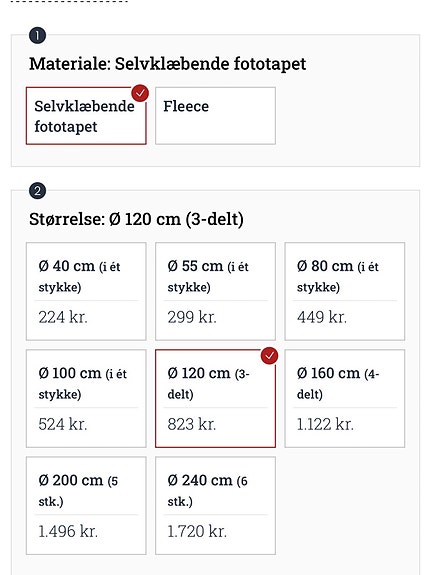The image size is (431, 575).
Task: Pick the Ø 55 cm size option
Action: (x=215, y=292)
